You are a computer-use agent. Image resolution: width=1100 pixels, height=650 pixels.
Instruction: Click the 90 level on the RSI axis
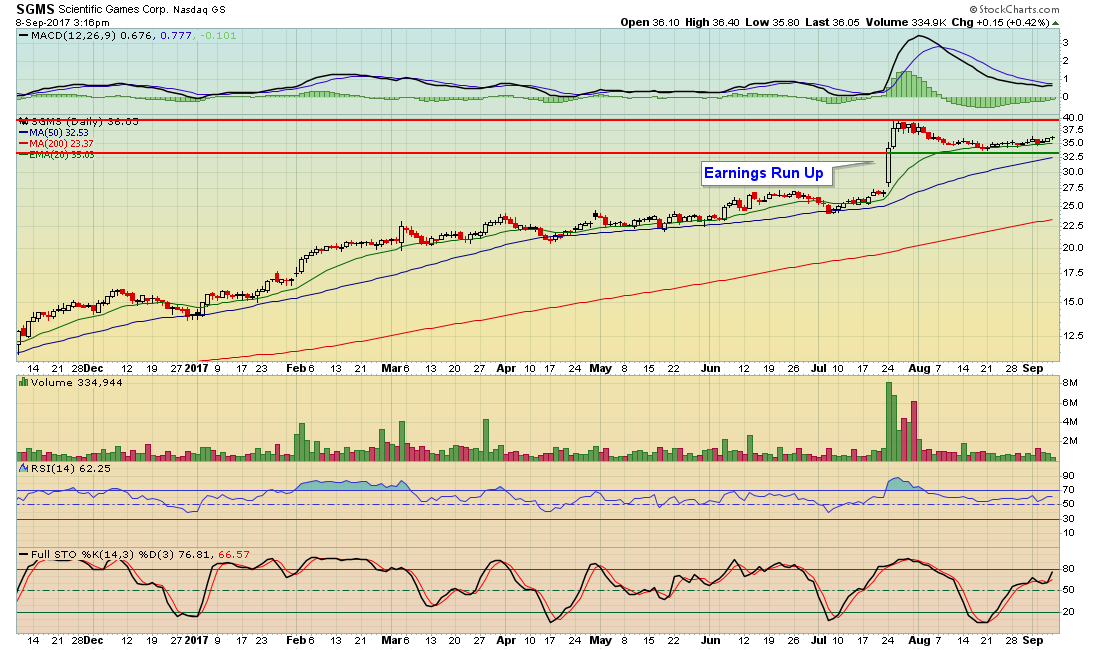pyautogui.click(x=1068, y=475)
